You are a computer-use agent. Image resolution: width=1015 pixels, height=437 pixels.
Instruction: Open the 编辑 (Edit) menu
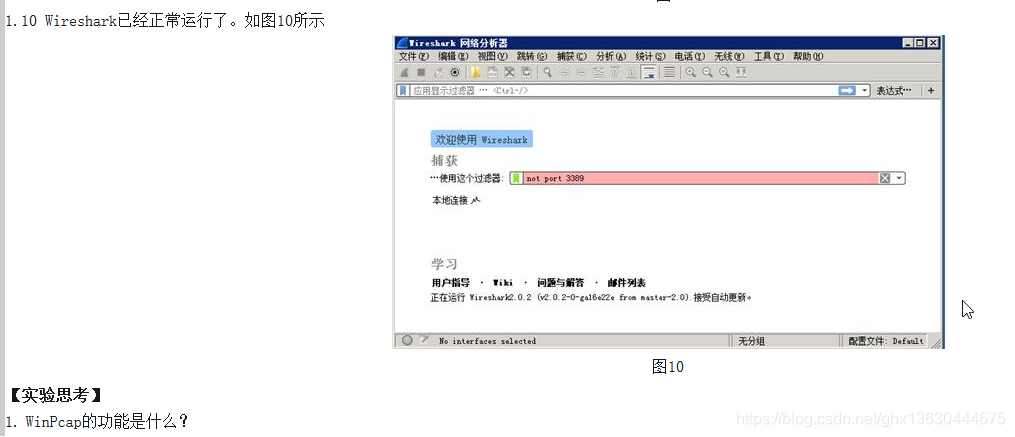(x=453, y=56)
